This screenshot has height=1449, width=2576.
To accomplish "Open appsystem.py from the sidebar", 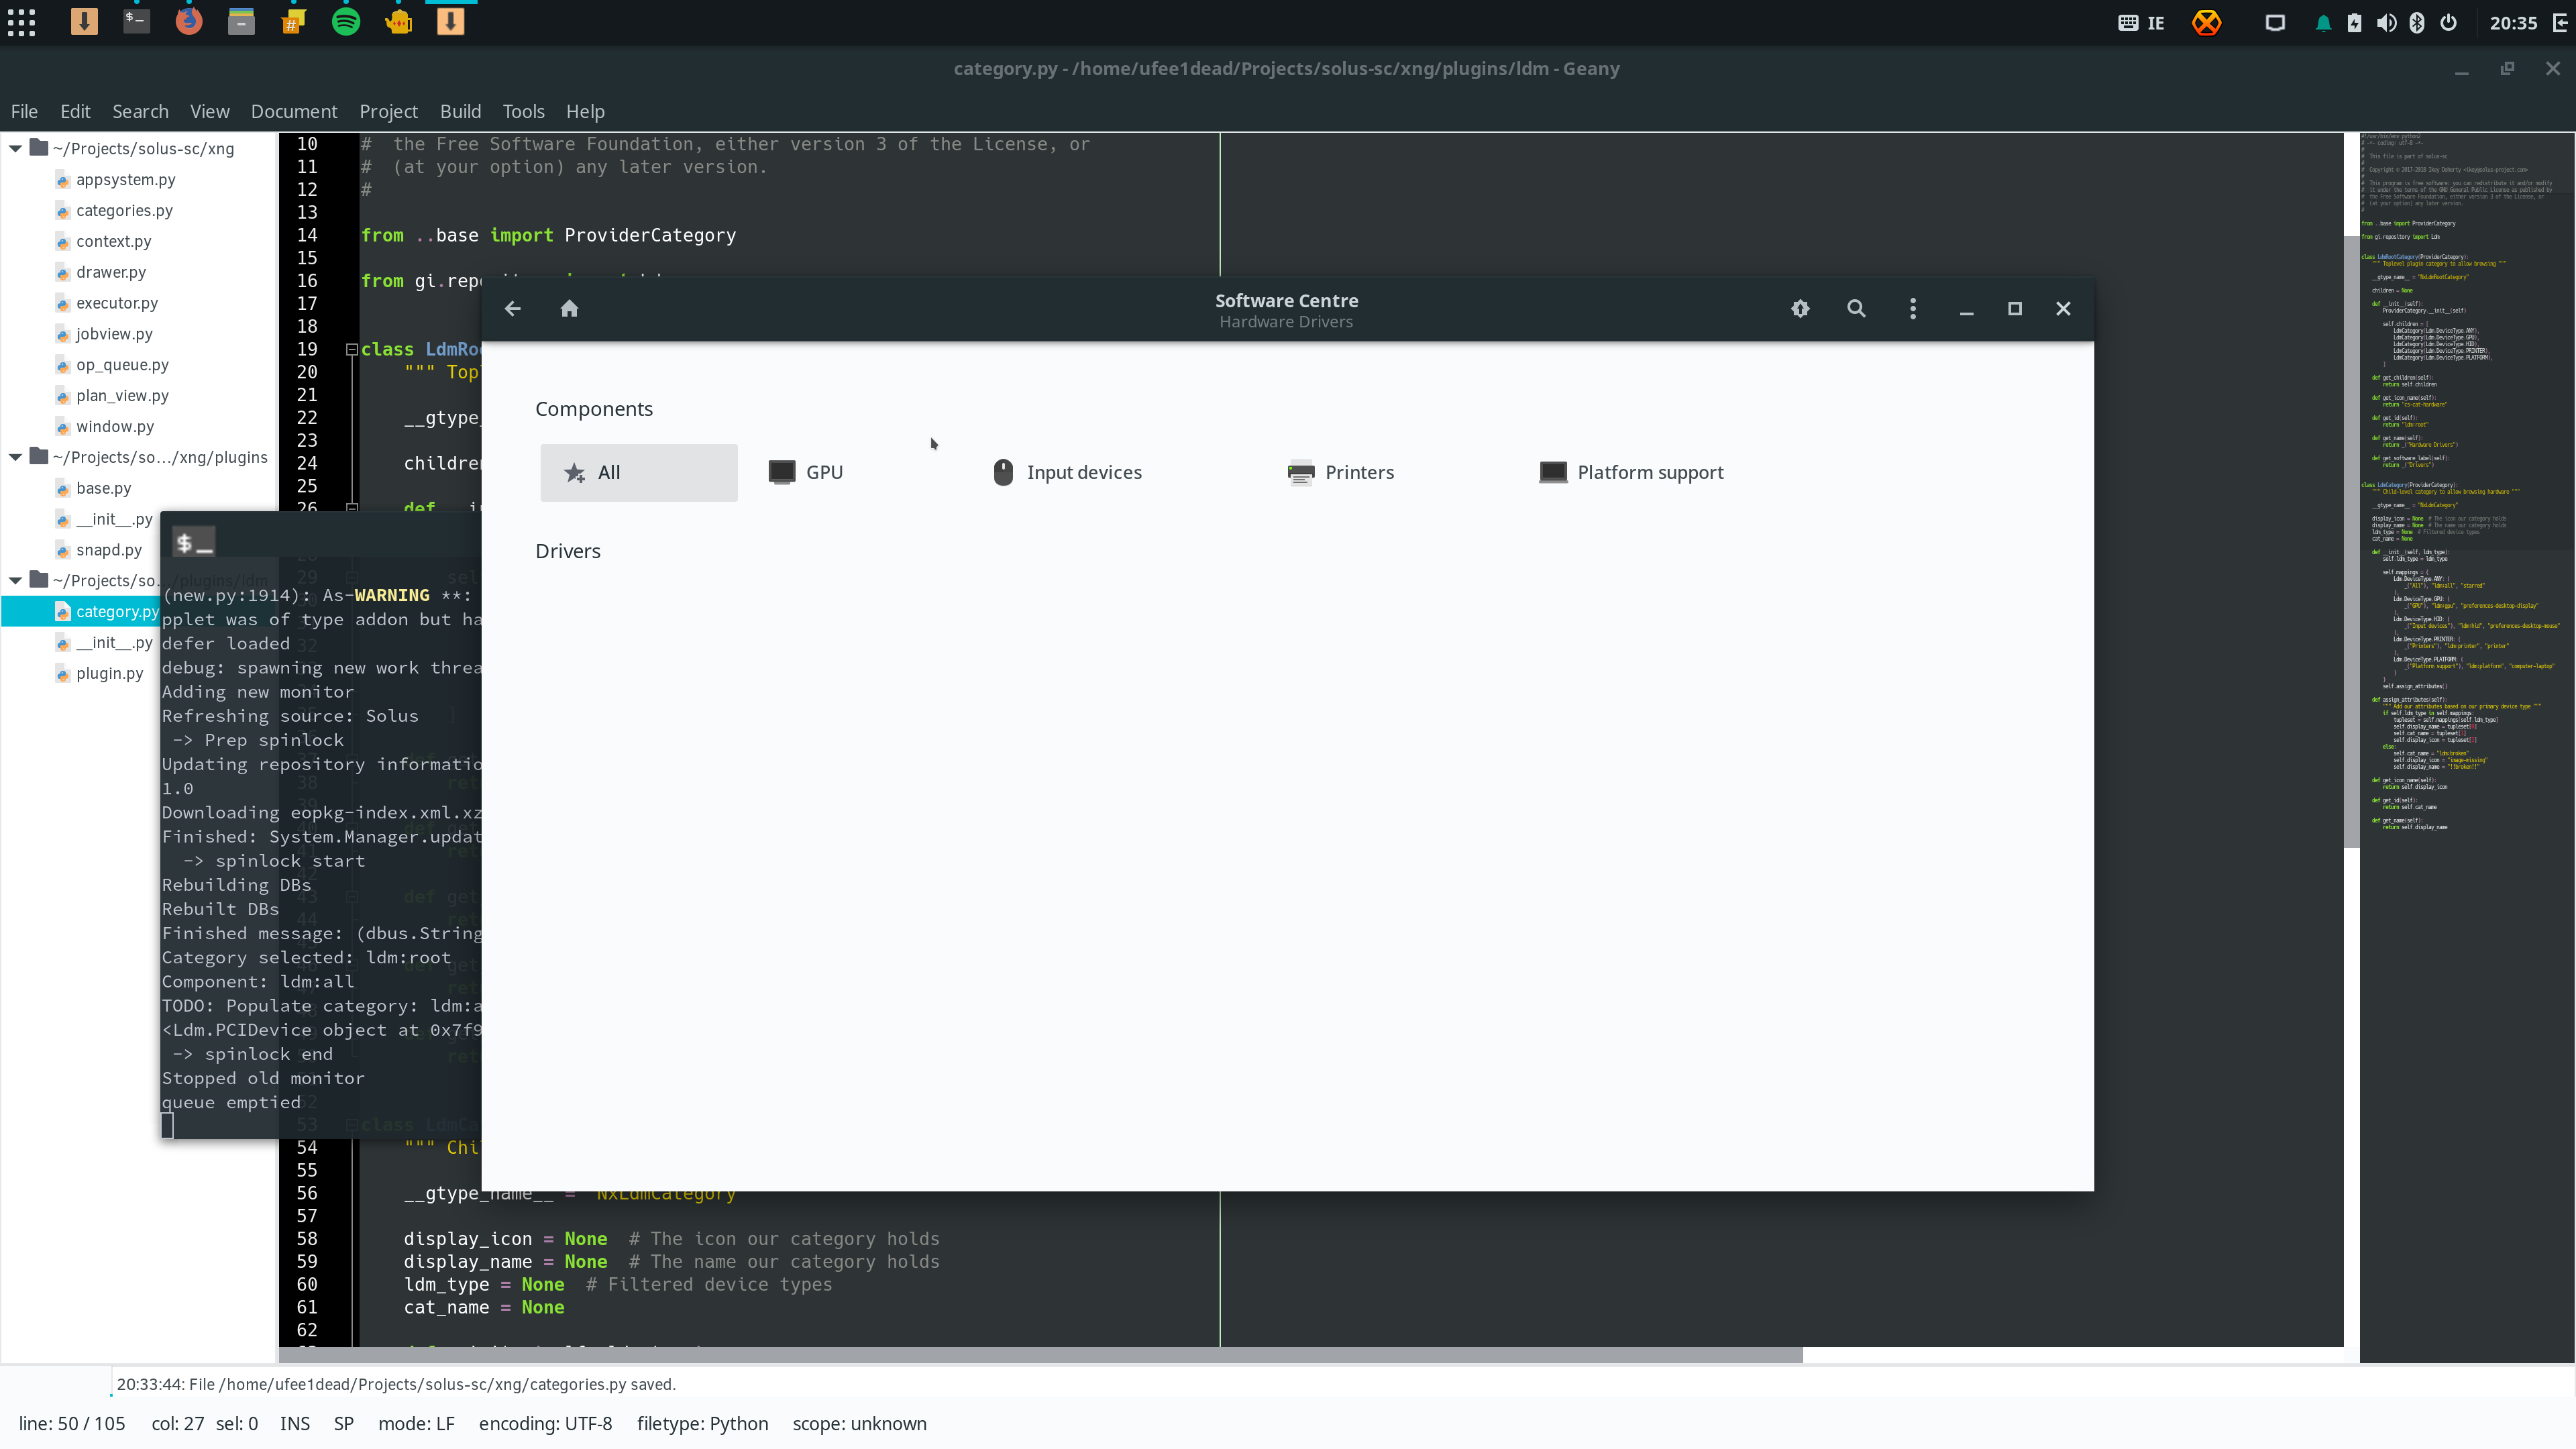I will point(125,179).
